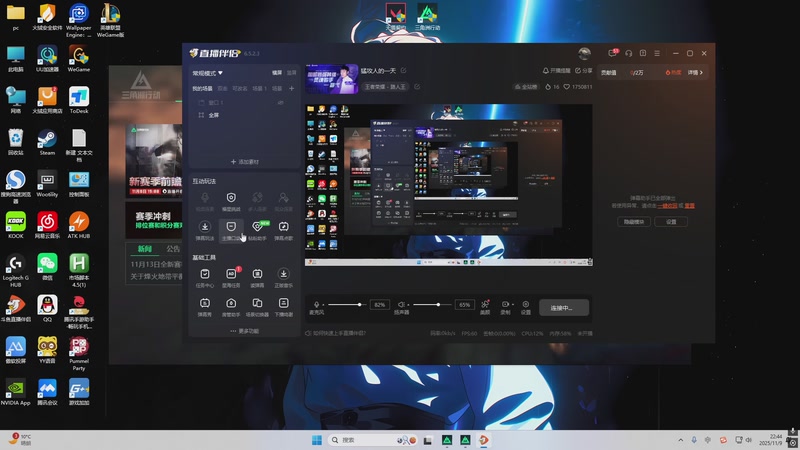Open the message icon with red badge
Viewport: 800px width, 450px height.
(612, 53)
